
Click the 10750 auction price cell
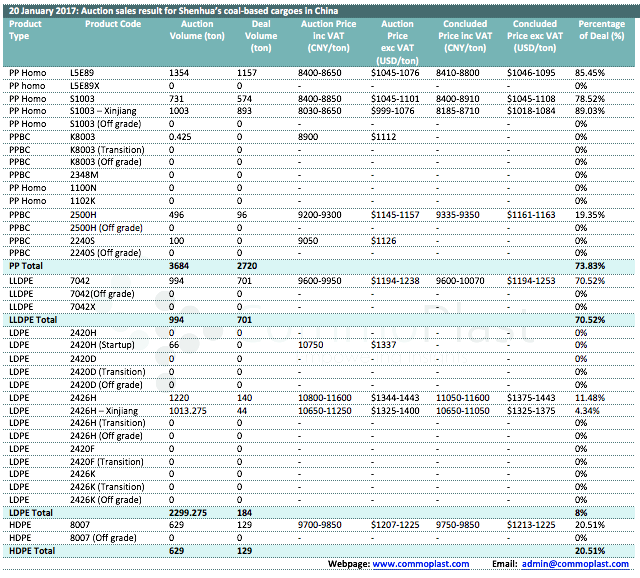[x=313, y=345]
